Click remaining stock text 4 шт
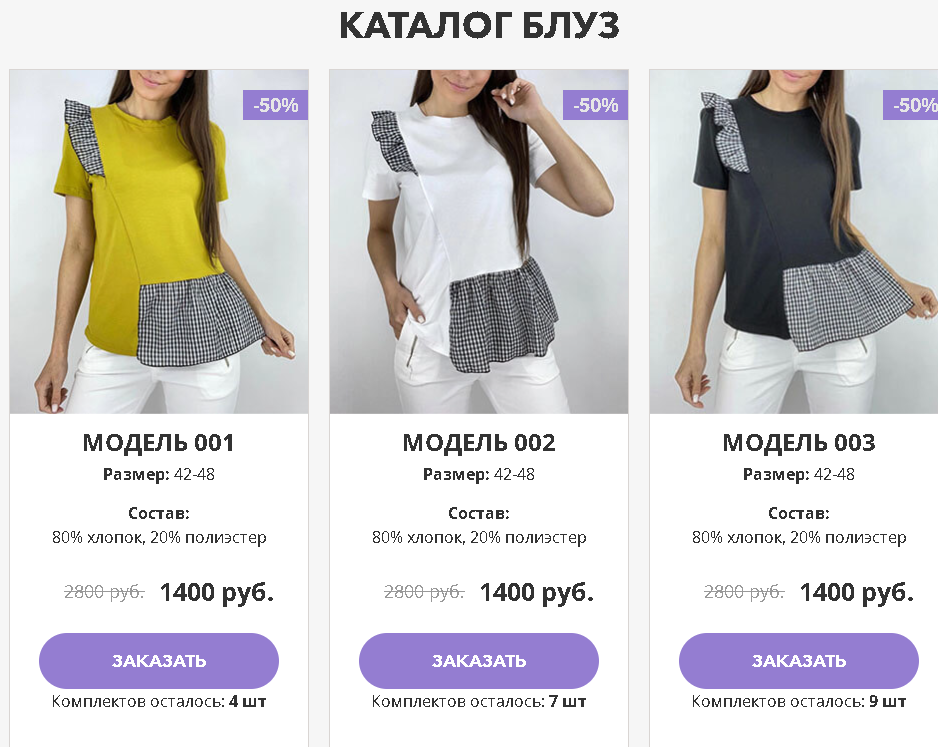This screenshot has width=938, height=747. pyautogui.click(x=247, y=702)
